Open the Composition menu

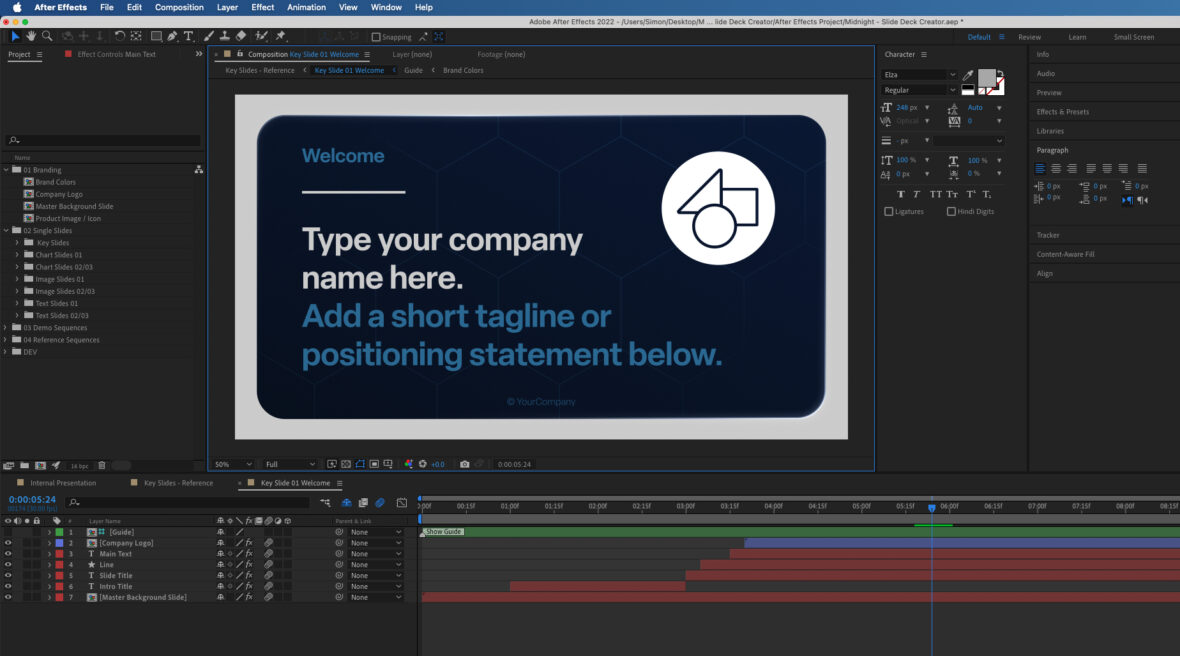pyautogui.click(x=179, y=8)
